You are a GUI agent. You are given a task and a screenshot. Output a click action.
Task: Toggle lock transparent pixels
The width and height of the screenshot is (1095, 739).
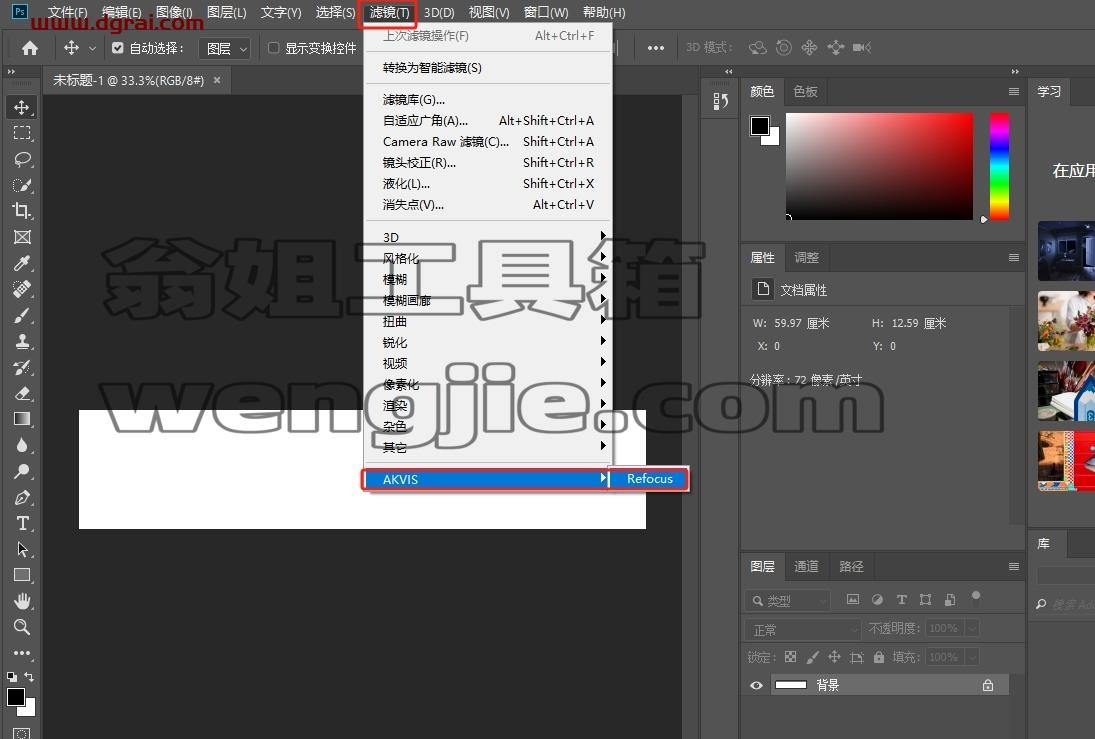(x=791, y=657)
